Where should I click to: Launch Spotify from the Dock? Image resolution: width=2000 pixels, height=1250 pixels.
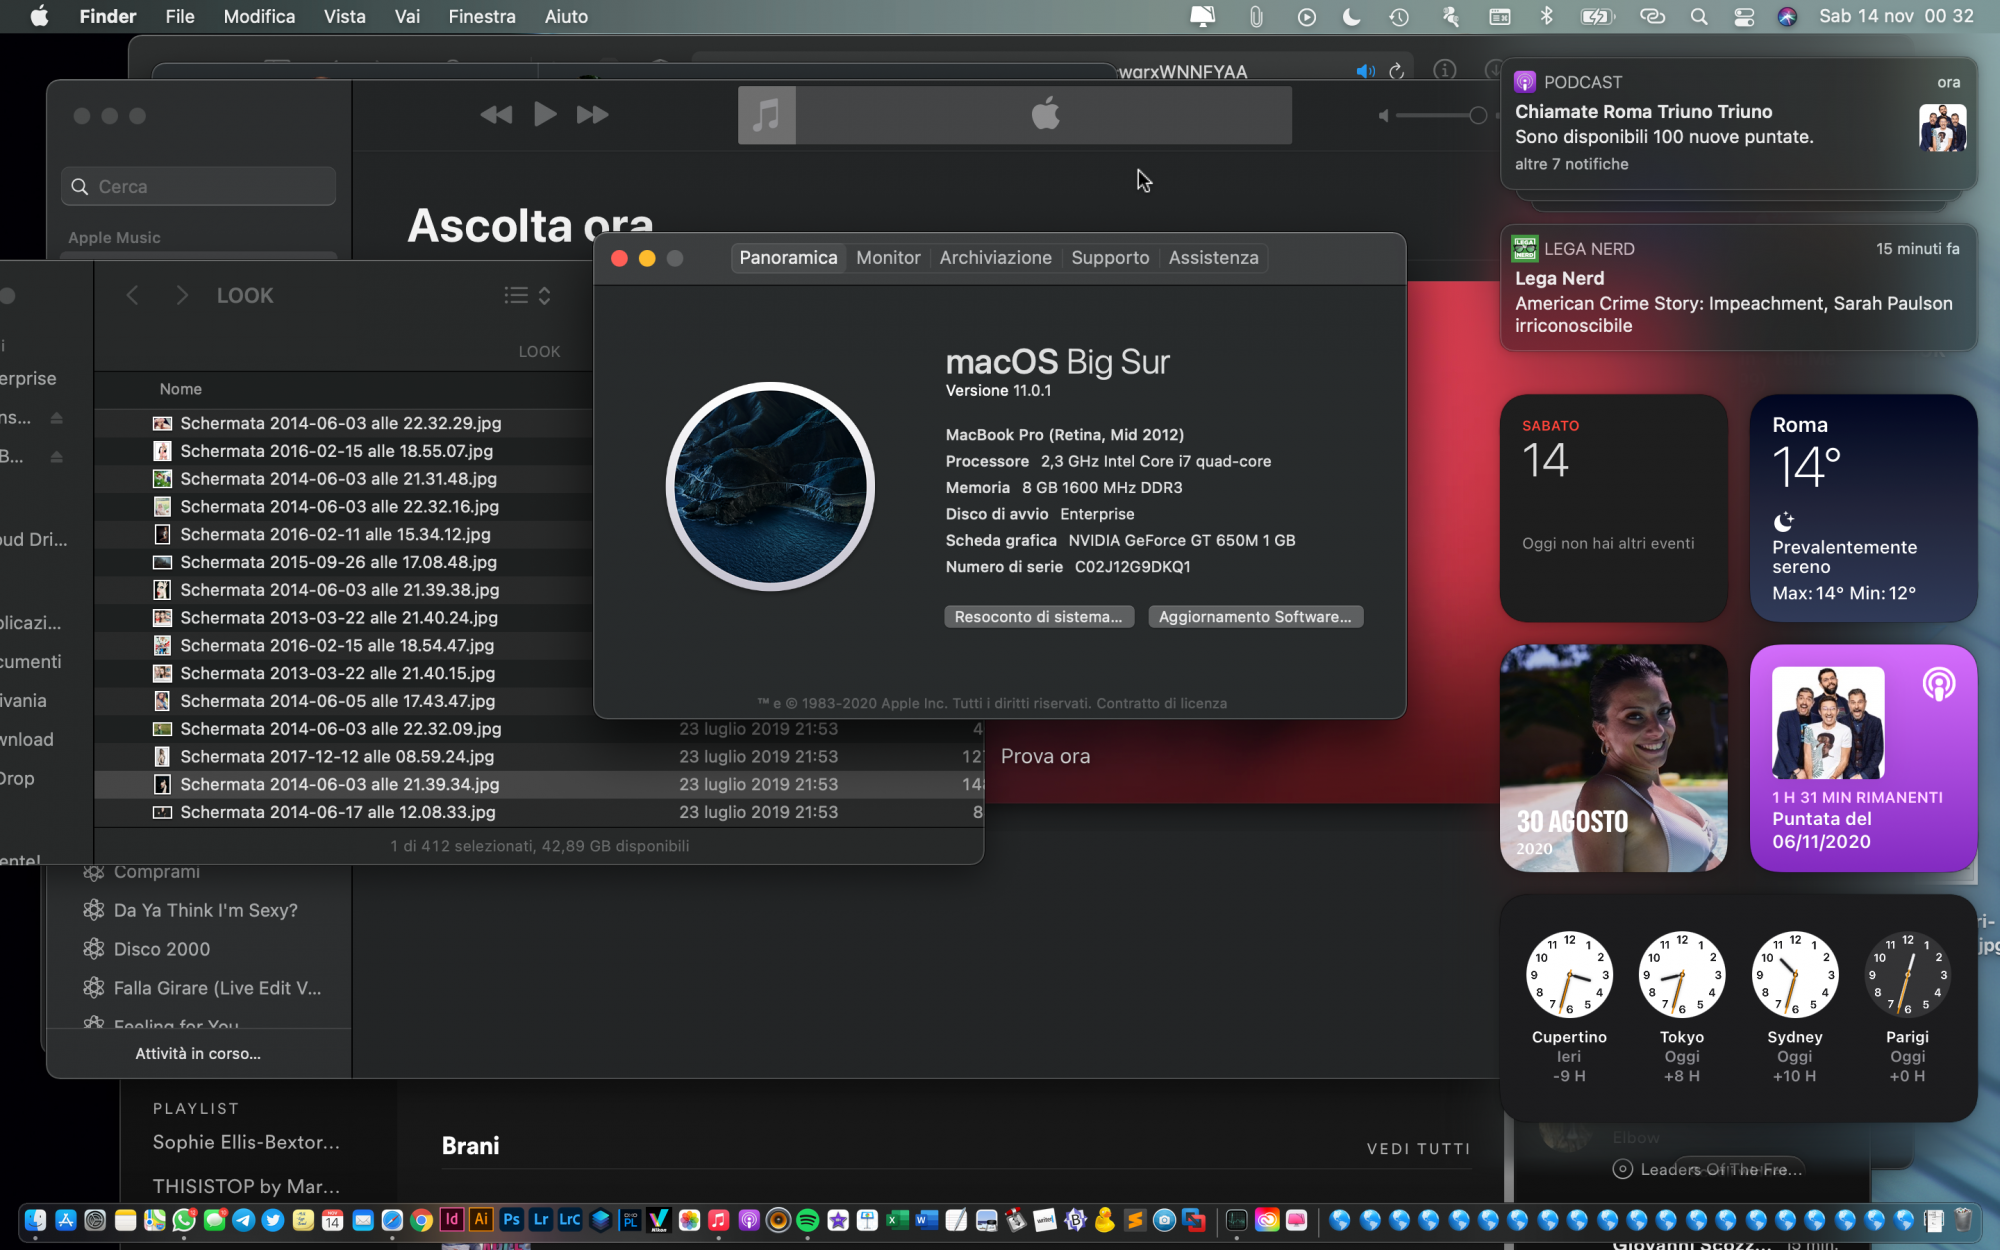click(x=808, y=1219)
